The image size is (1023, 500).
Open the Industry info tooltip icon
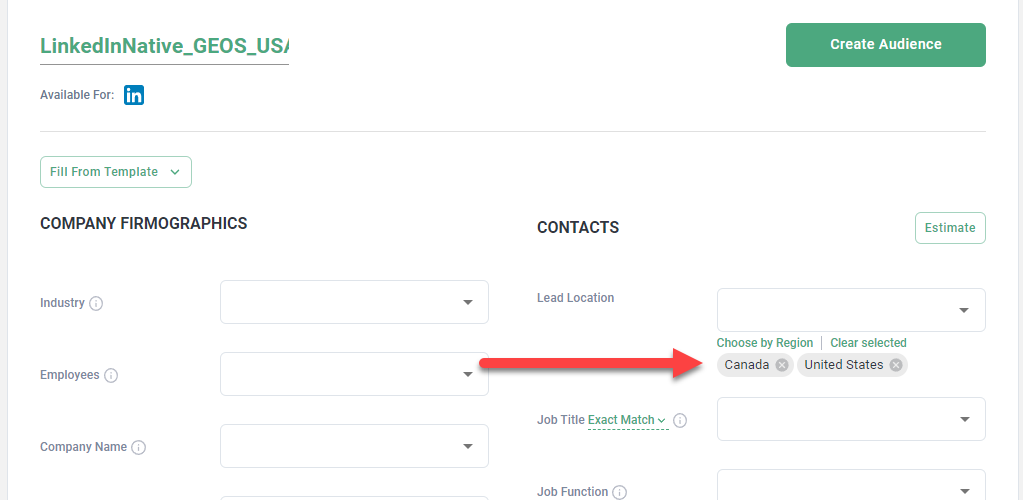point(96,304)
